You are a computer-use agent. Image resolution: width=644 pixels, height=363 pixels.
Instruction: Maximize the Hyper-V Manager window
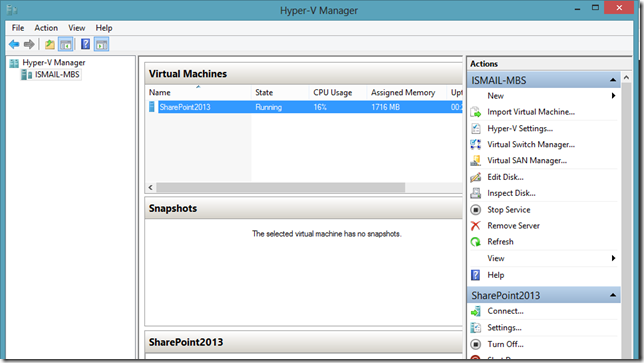click(595, 7)
